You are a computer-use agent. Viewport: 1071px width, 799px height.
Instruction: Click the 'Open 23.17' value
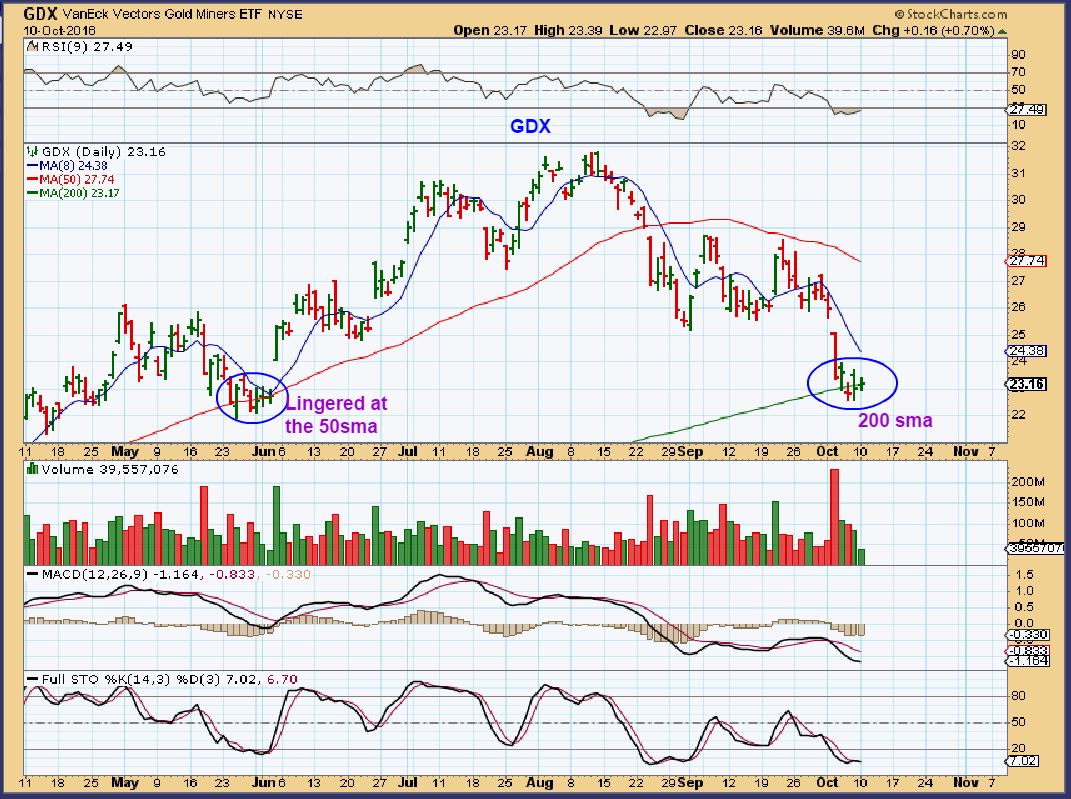(488, 31)
